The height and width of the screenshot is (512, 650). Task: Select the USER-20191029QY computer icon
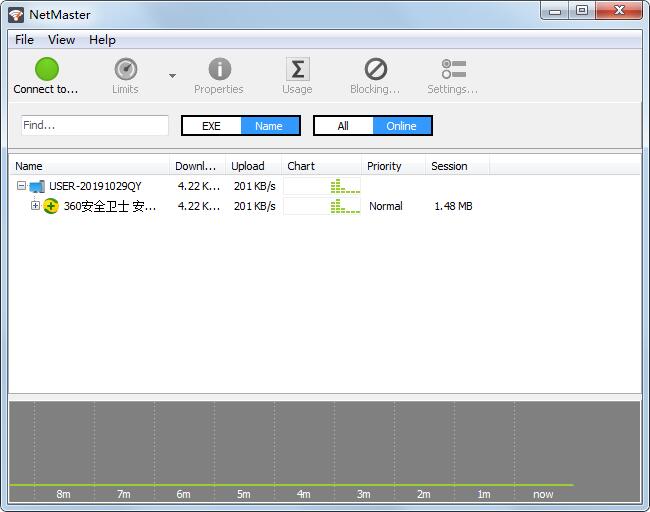point(37,186)
